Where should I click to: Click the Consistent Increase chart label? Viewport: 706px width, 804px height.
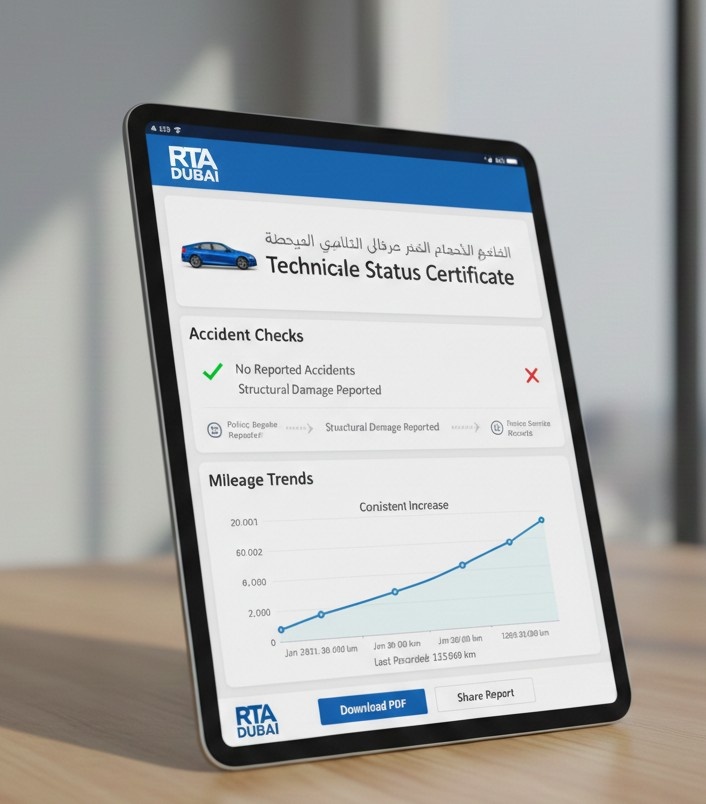click(x=404, y=506)
